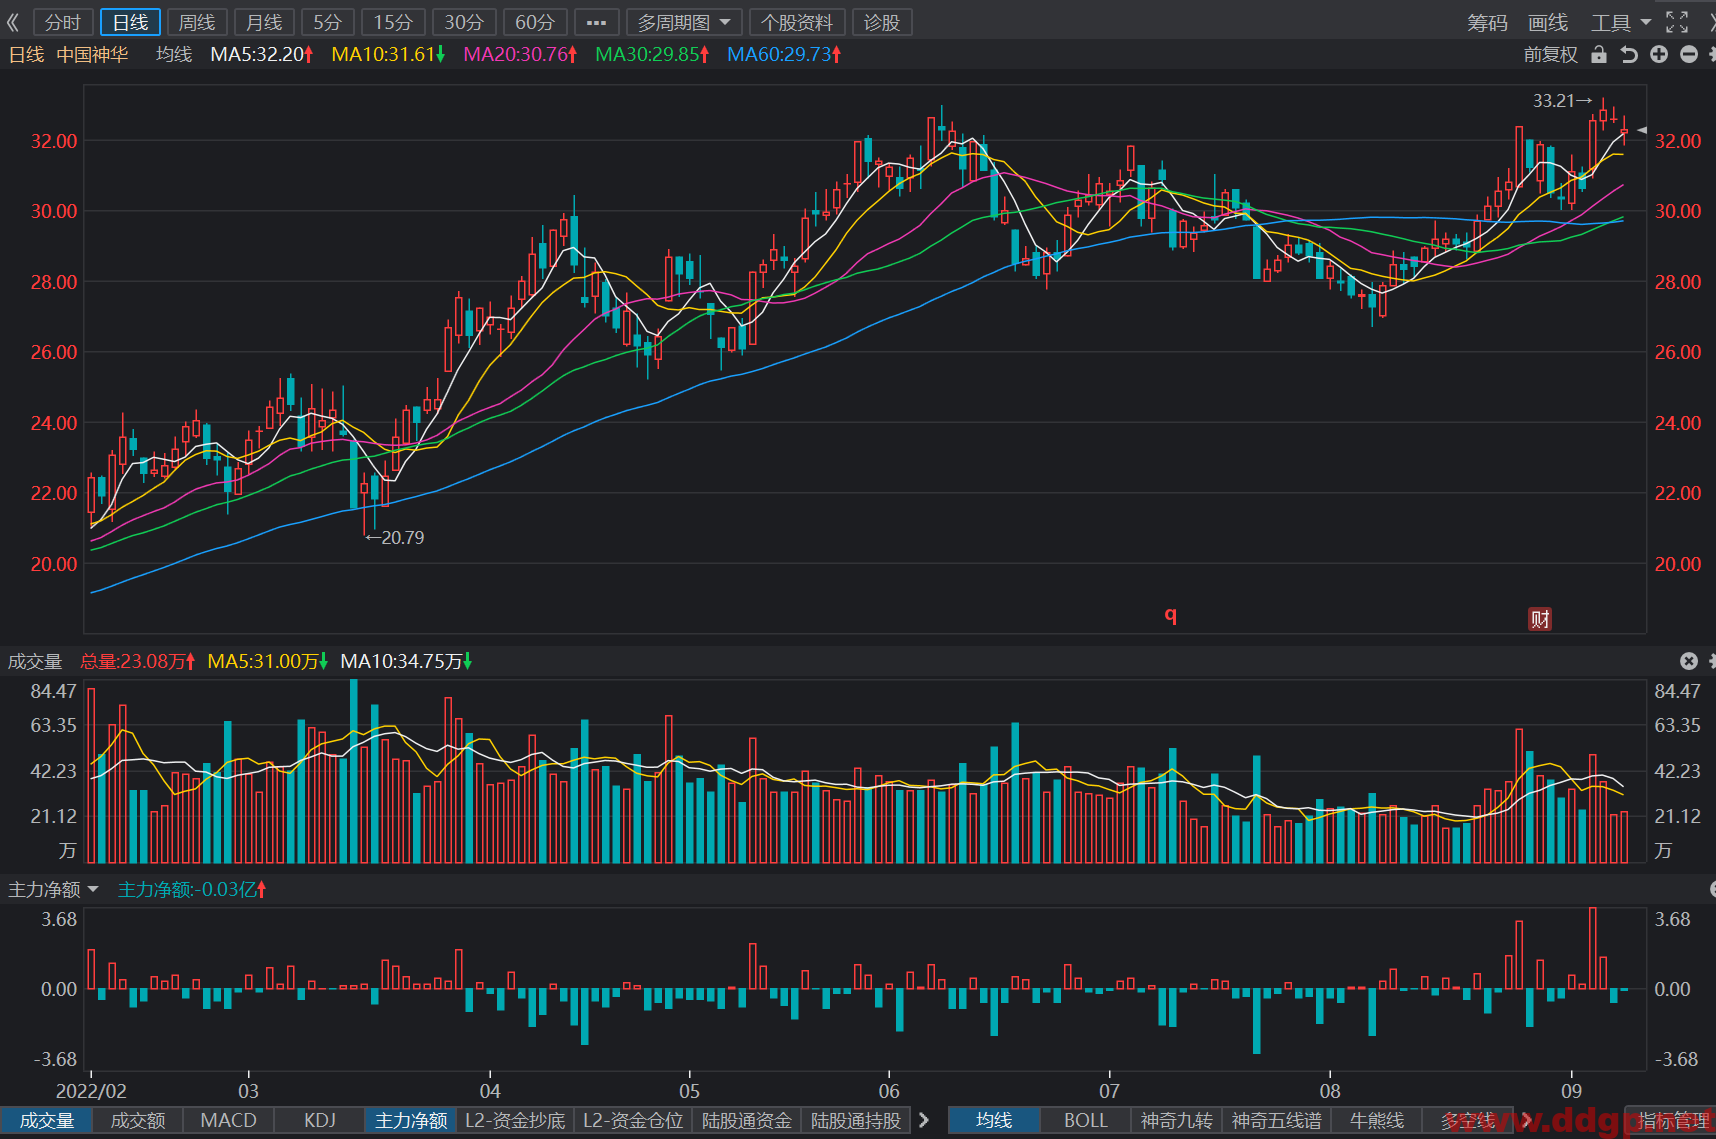The height and width of the screenshot is (1139, 1716).
Task: Select L2-资金抄底 indicator tab
Action: (x=515, y=1120)
